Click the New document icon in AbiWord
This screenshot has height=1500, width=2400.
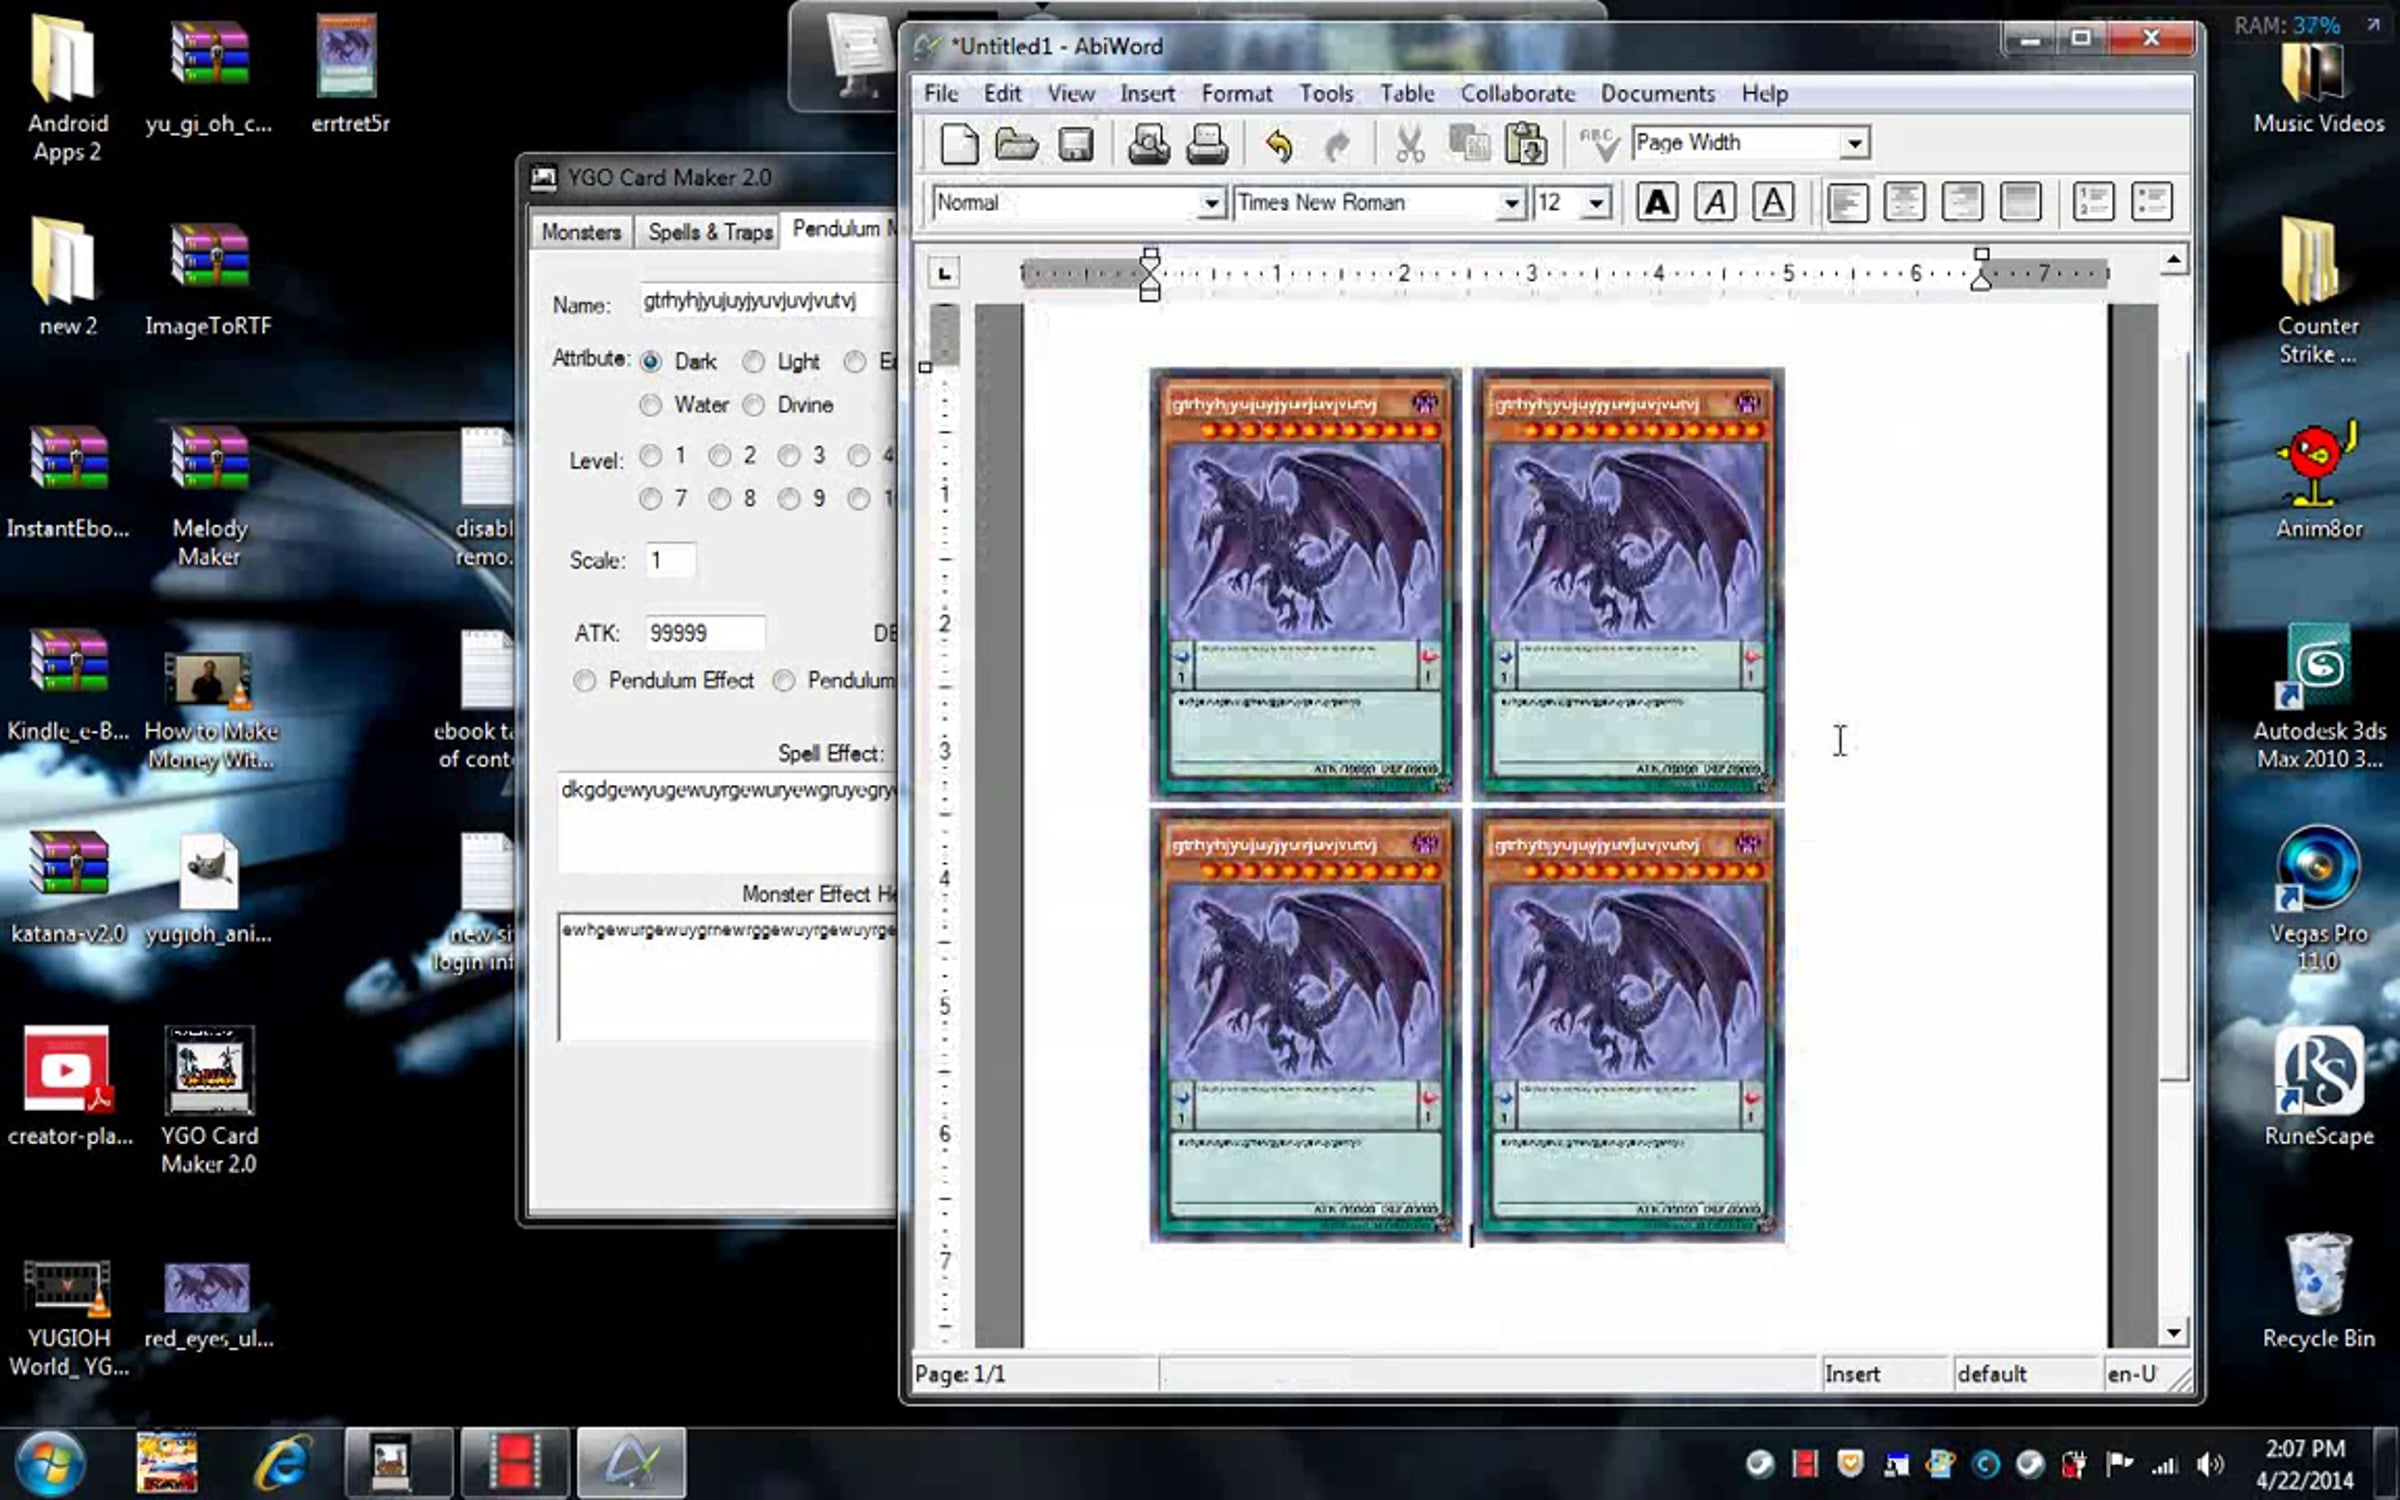(x=959, y=144)
